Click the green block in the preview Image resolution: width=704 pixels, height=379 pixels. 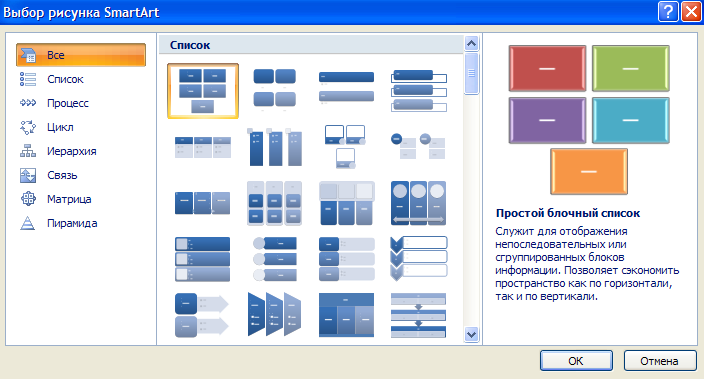pyautogui.click(x=631, y=68)
